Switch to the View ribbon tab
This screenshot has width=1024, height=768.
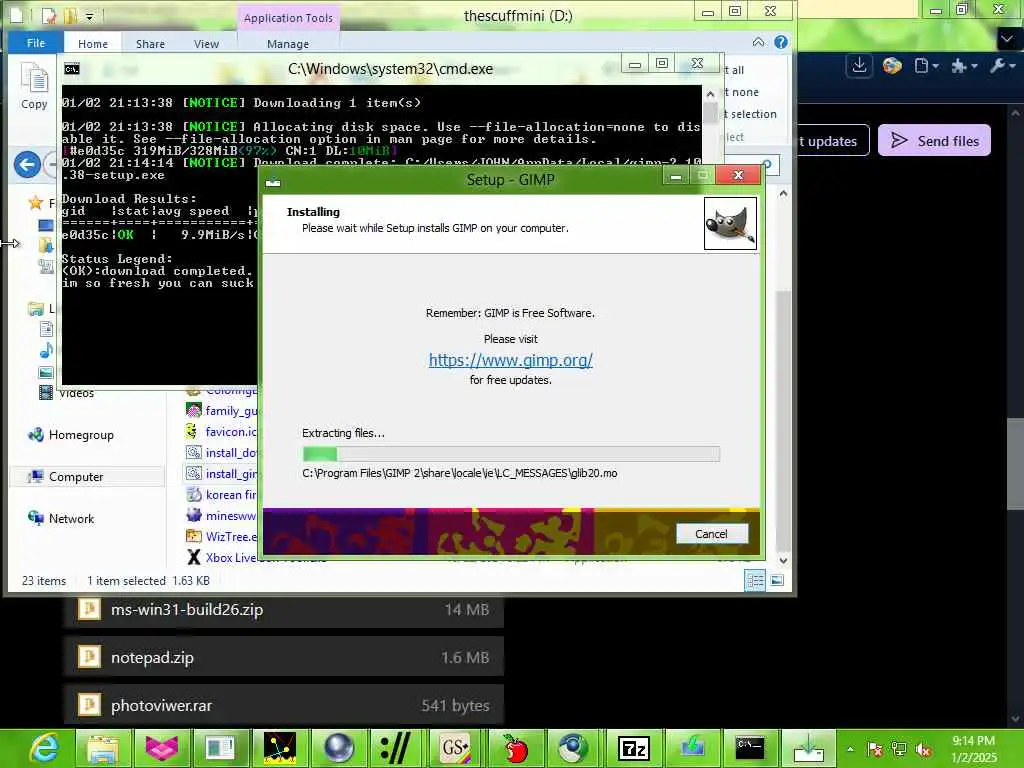click(206, 44)
